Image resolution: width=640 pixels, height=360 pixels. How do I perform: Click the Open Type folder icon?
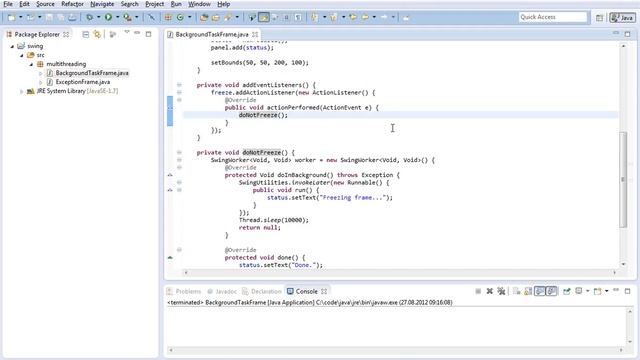[204, 17]
